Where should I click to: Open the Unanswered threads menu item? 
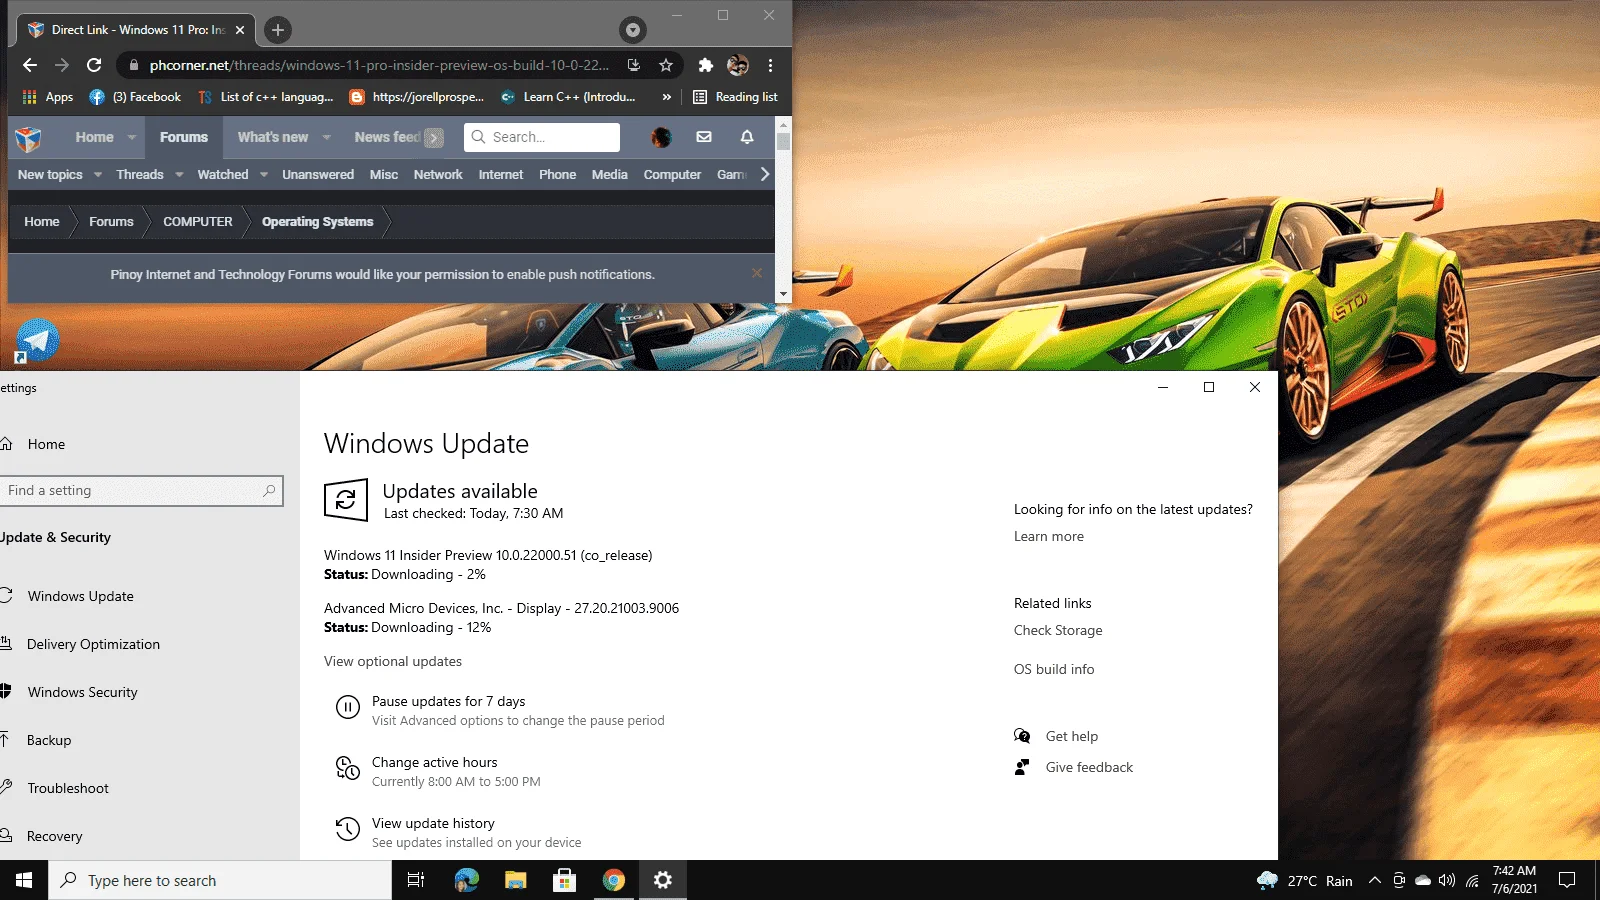(x=318, y=174)
